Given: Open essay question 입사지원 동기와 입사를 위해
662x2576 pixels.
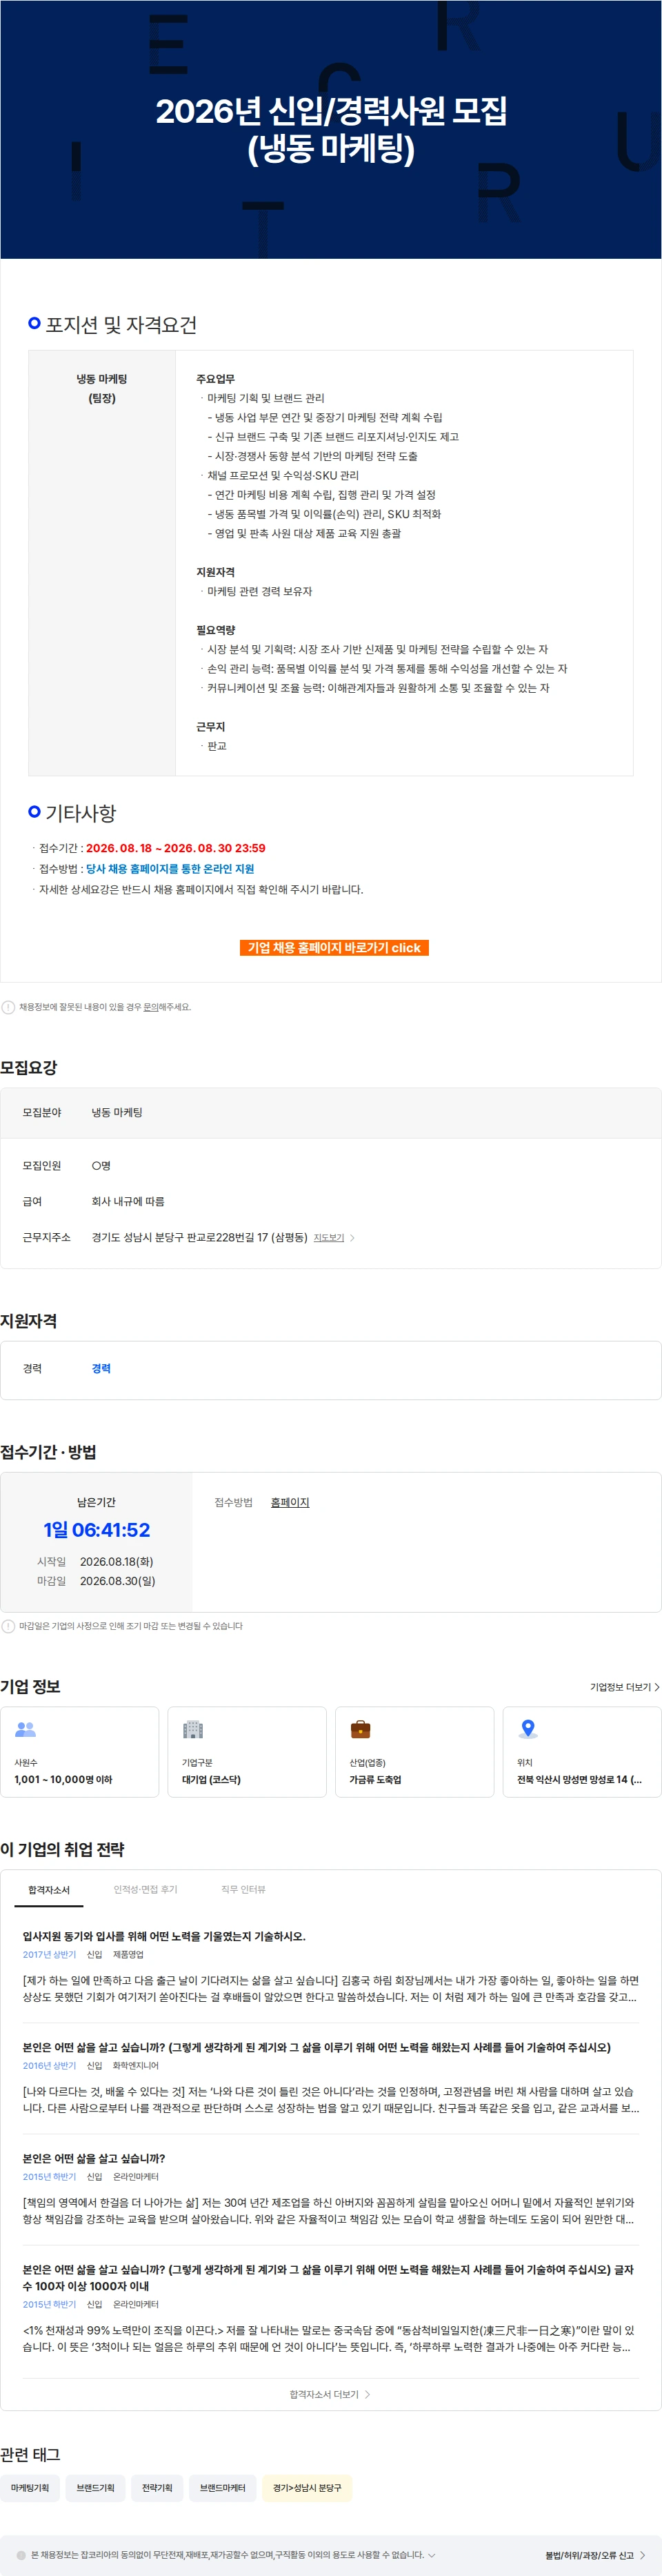Looking at the screenshot, I should point(164,1936).
